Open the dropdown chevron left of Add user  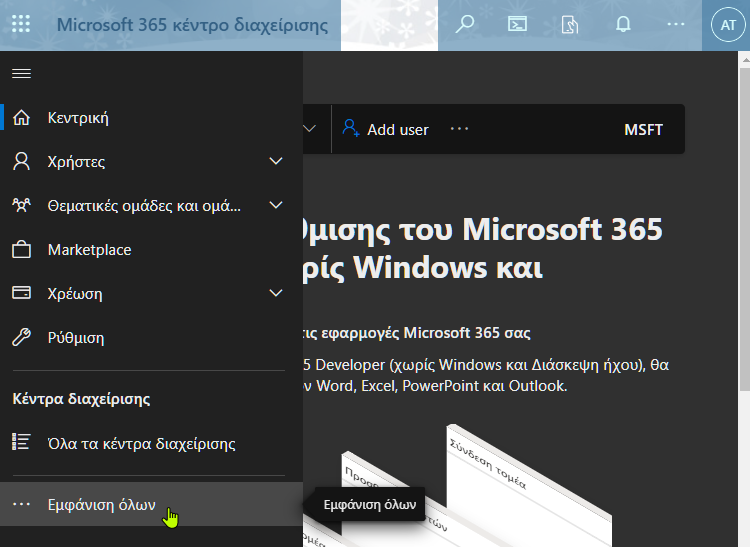(x=309, y=129)
